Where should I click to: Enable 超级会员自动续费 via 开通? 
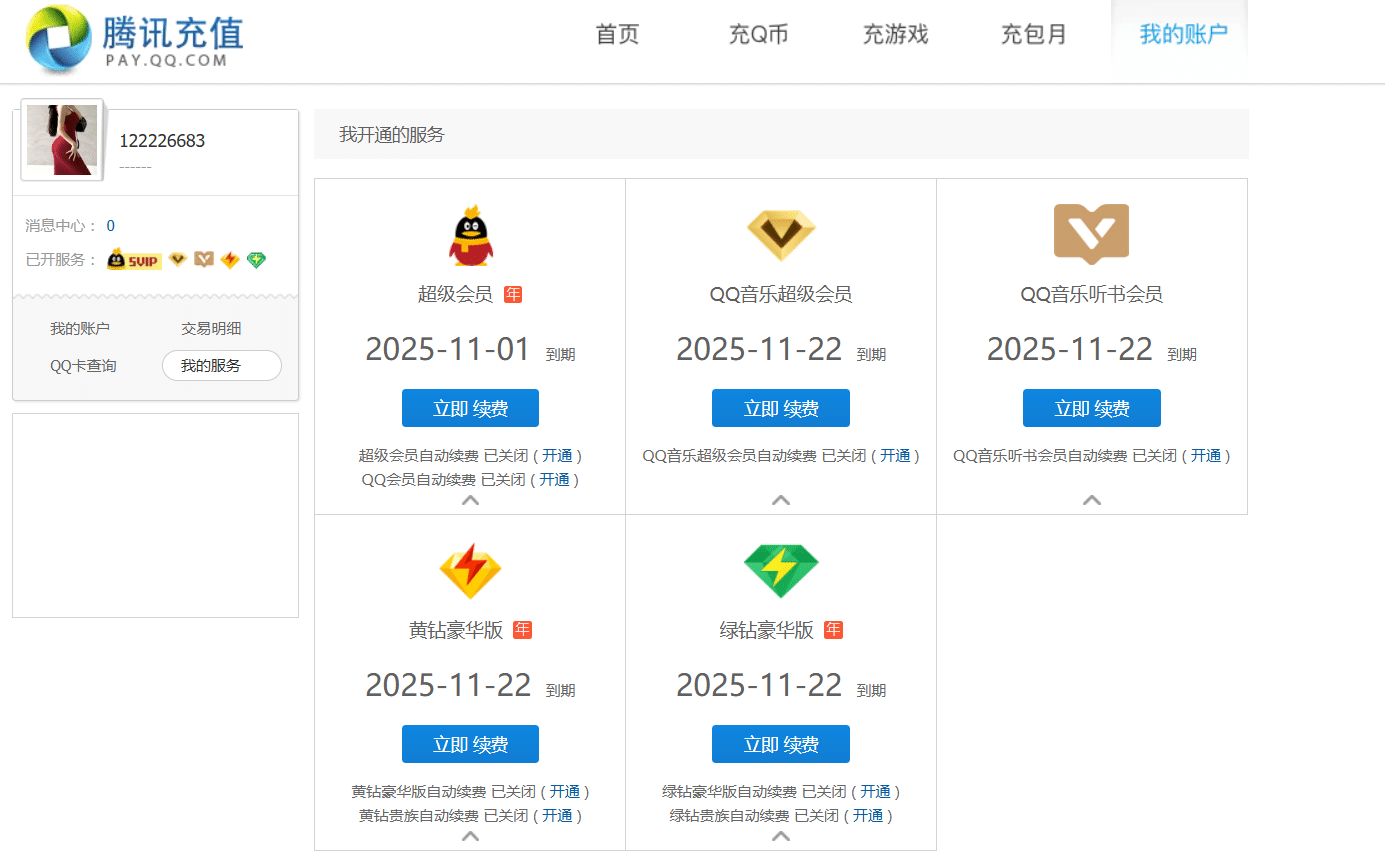coord(558,456)
